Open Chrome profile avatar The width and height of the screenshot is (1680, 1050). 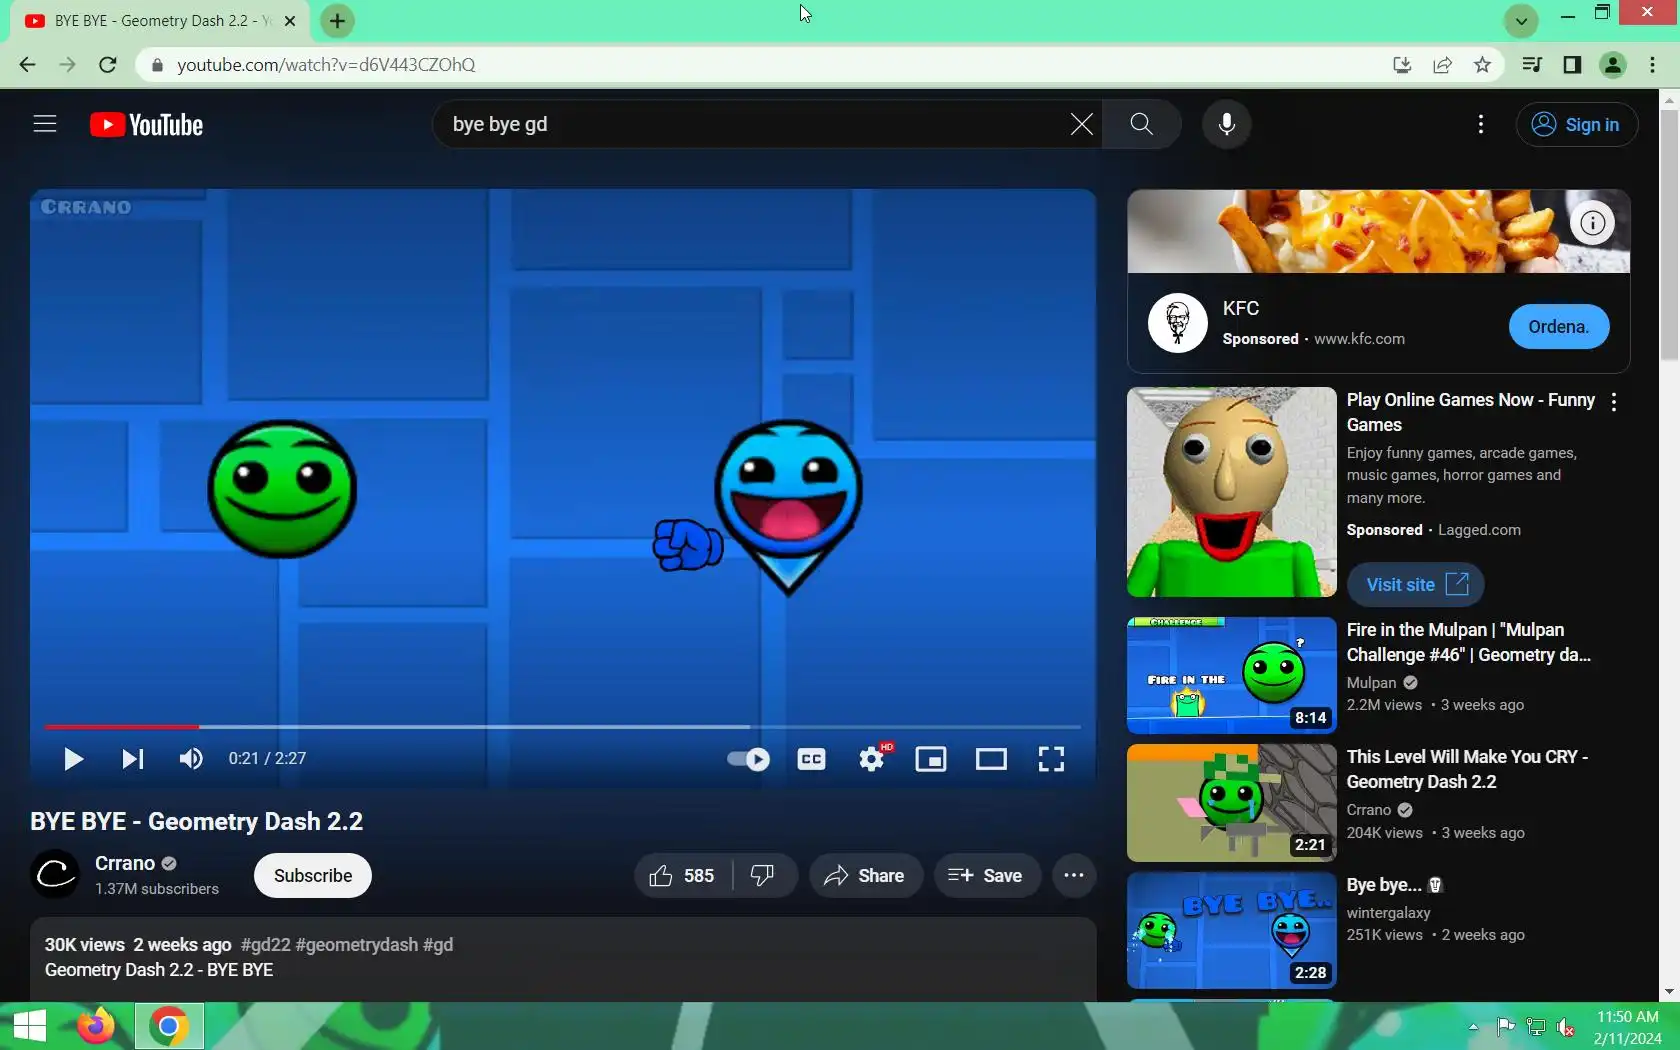coord(1612,65)
